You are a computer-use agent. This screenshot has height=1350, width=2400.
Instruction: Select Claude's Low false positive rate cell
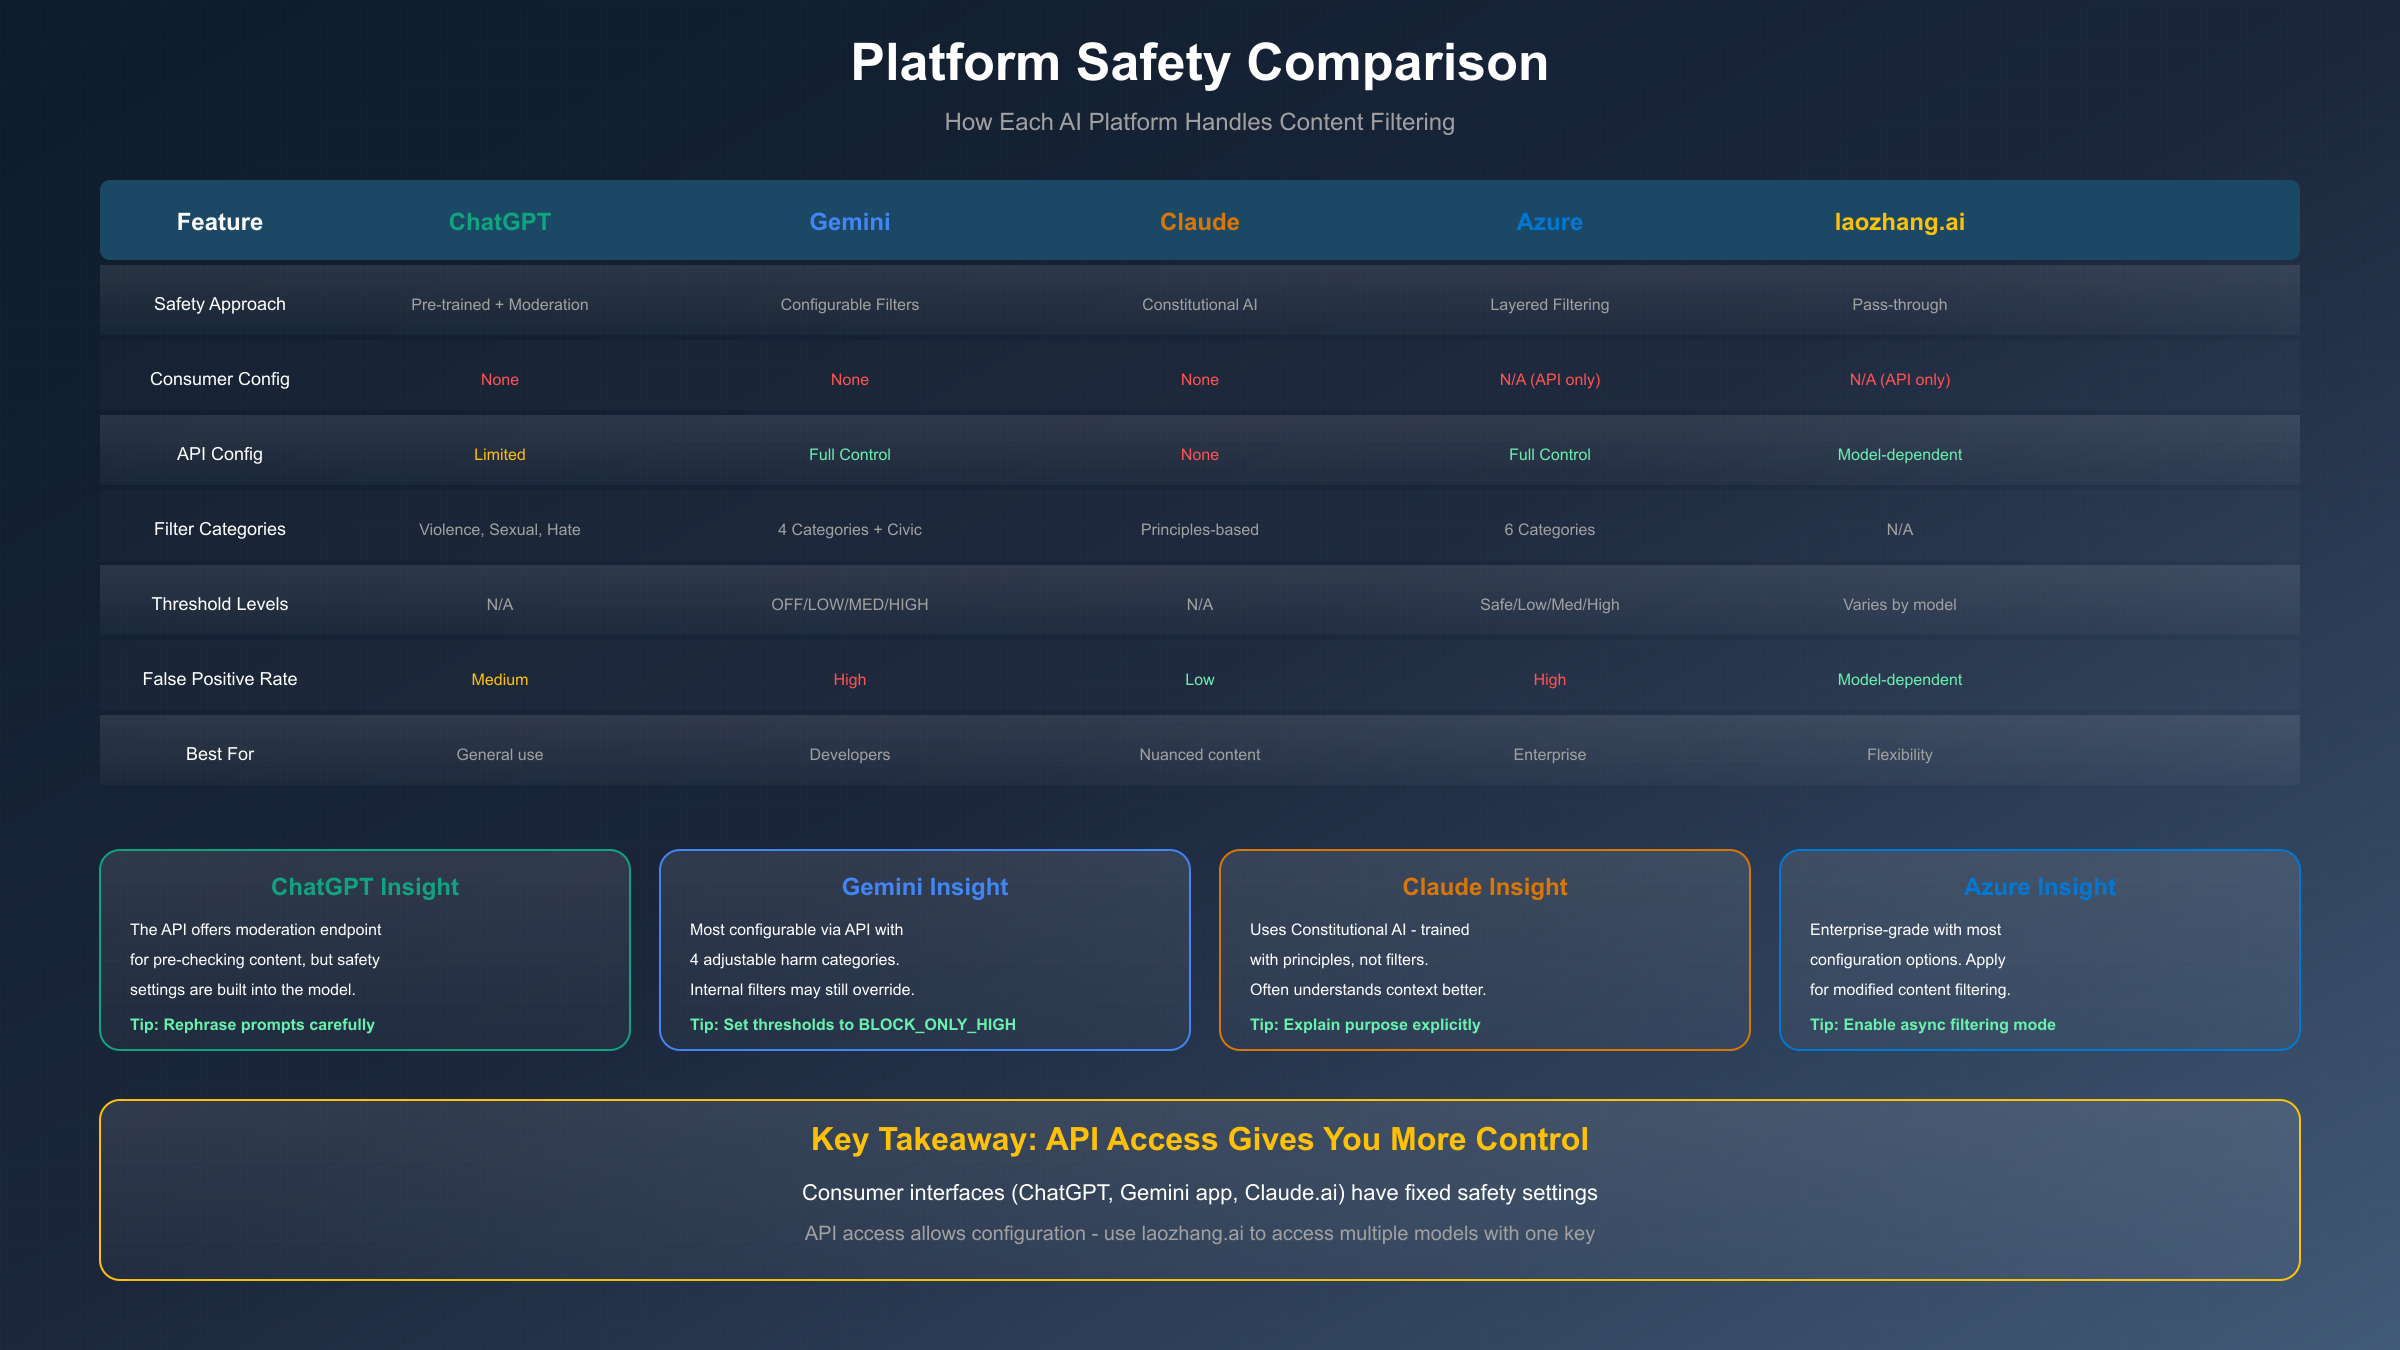(1199, 679)
